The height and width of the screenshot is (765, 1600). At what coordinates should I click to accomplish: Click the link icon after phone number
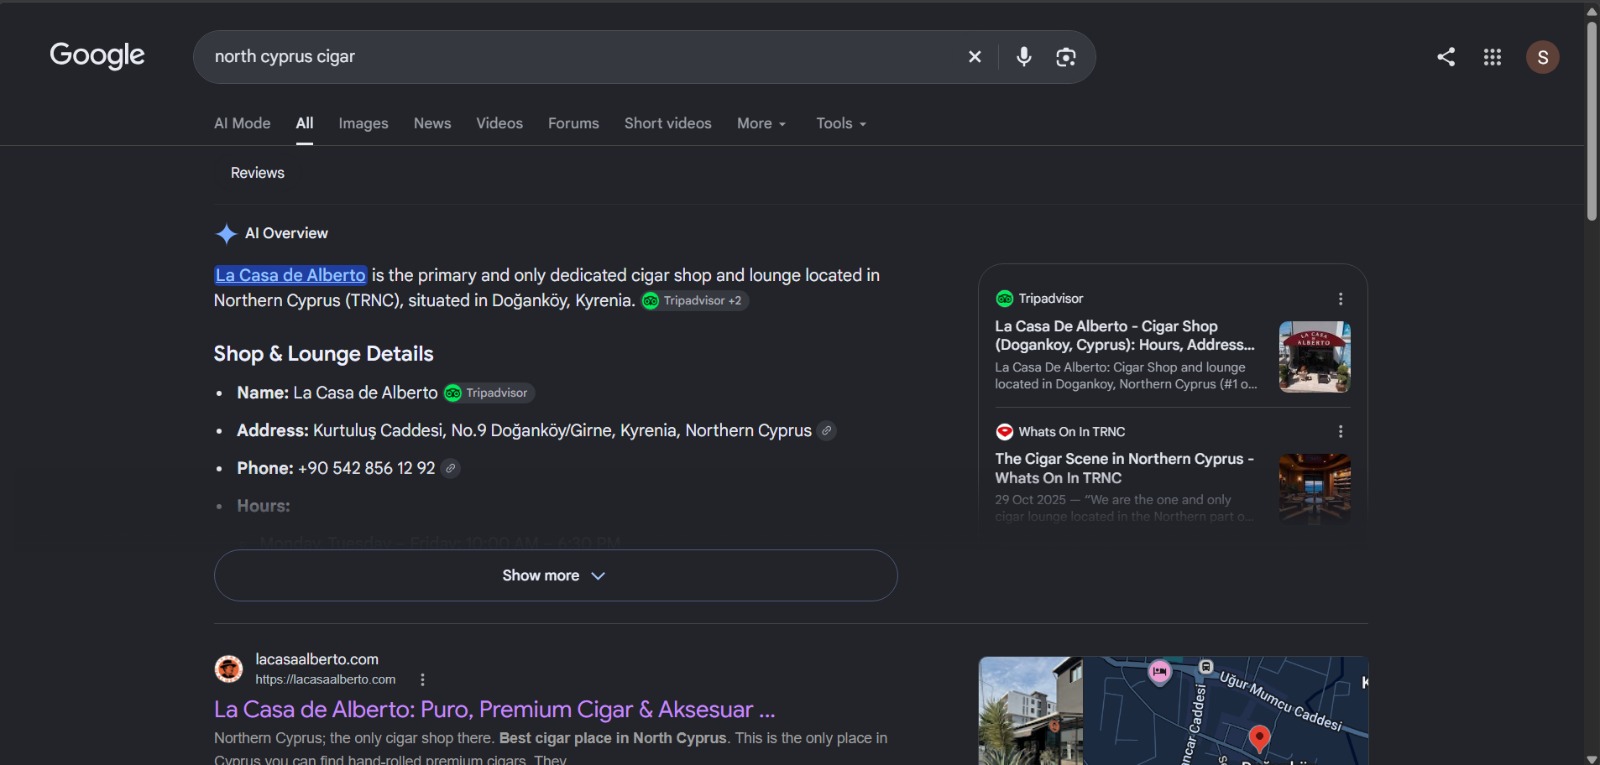[451, 468]
